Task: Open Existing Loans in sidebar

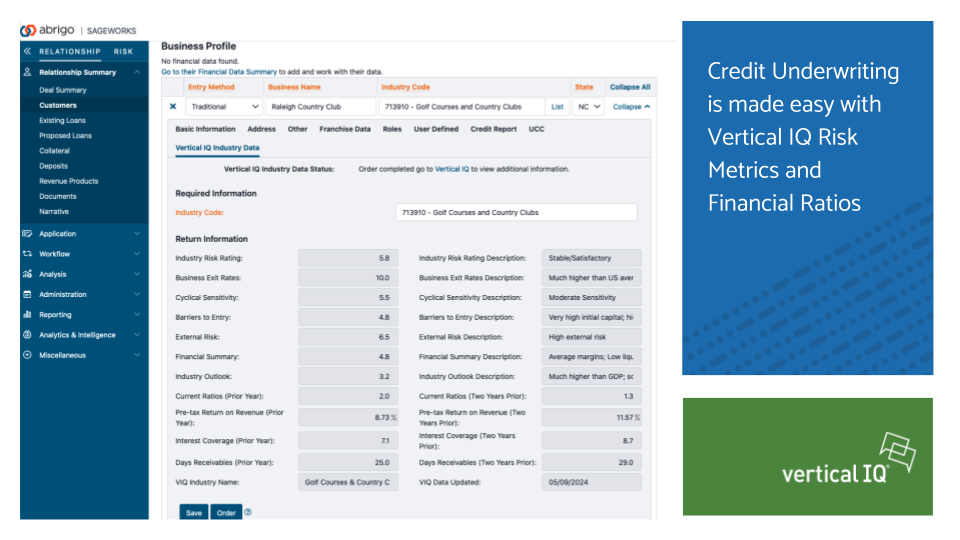Action: coord(62,120)
